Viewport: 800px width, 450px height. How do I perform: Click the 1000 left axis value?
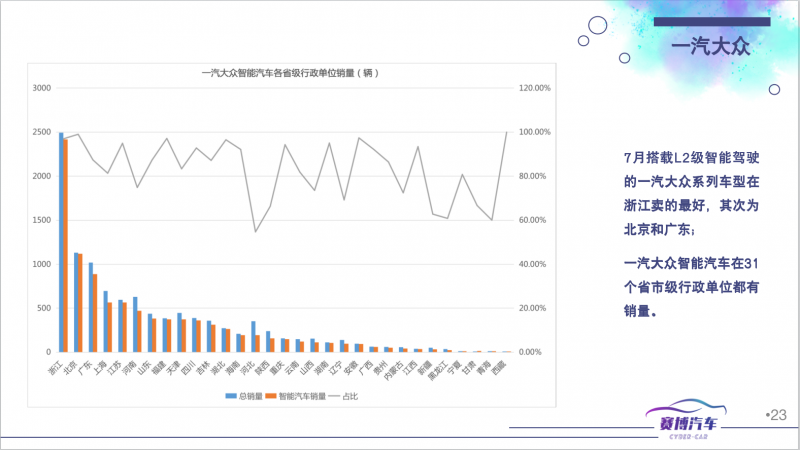[42, 264]
